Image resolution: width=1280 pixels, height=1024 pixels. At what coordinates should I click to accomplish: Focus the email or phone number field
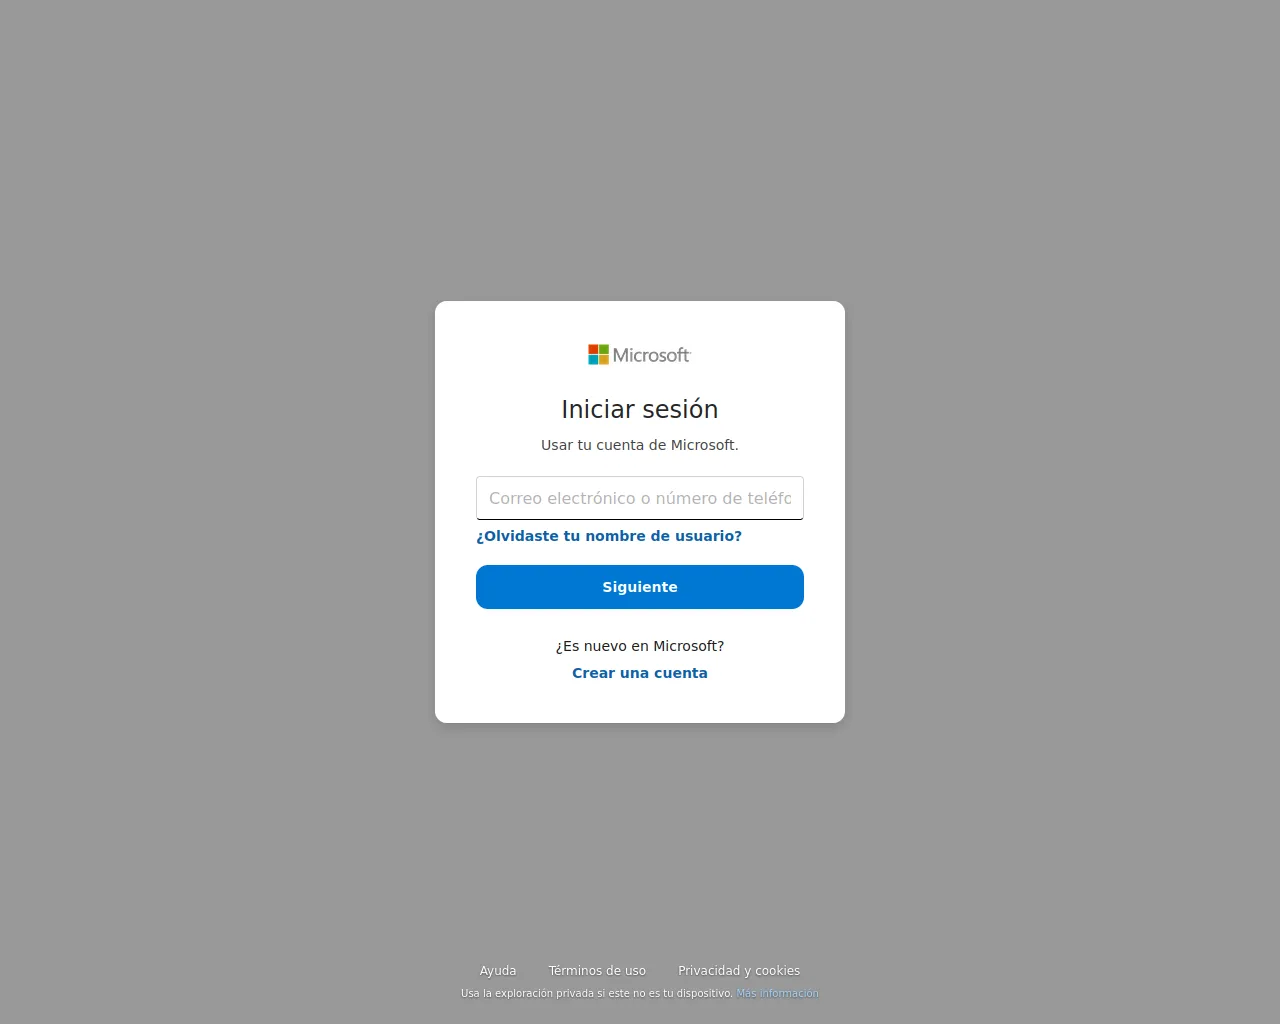point(640,498)
